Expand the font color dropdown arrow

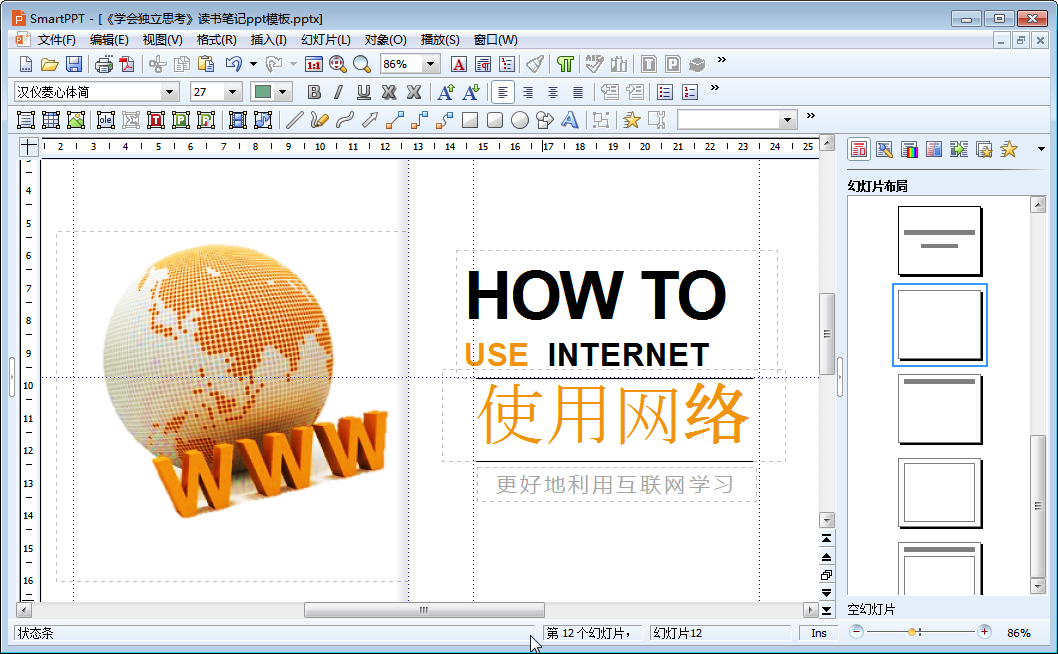[x=283, y=92]
